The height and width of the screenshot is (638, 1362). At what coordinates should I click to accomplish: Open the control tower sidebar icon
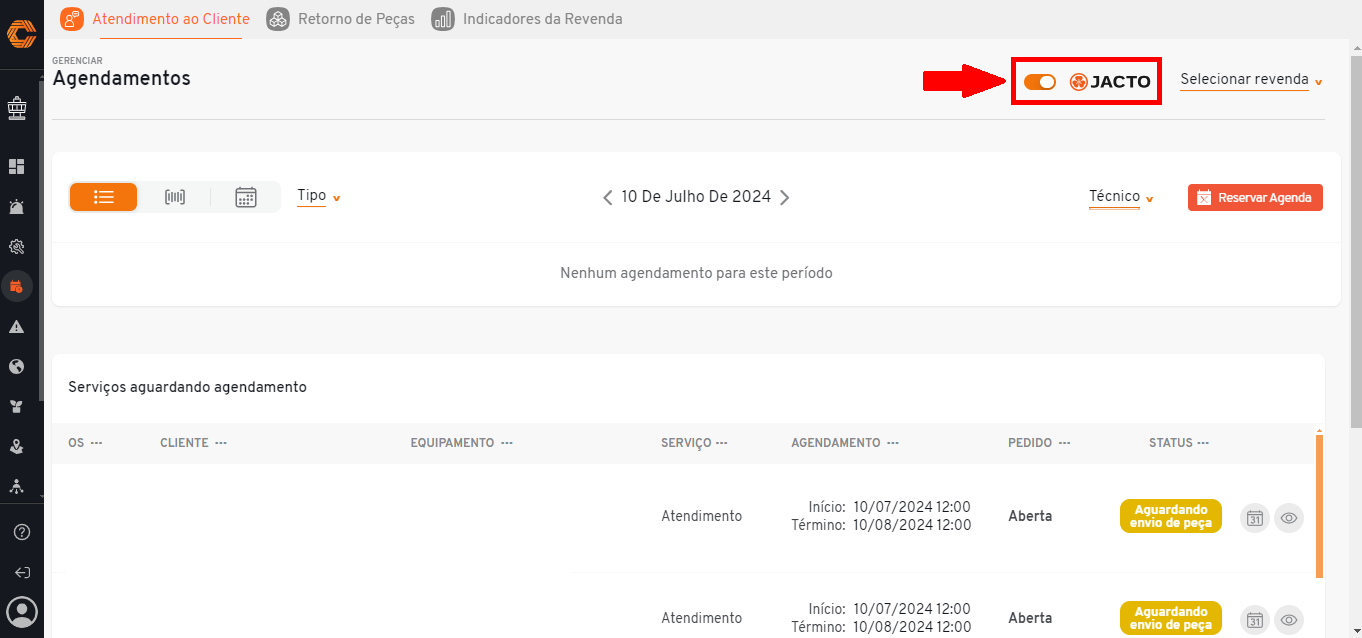tap(17, 106)
